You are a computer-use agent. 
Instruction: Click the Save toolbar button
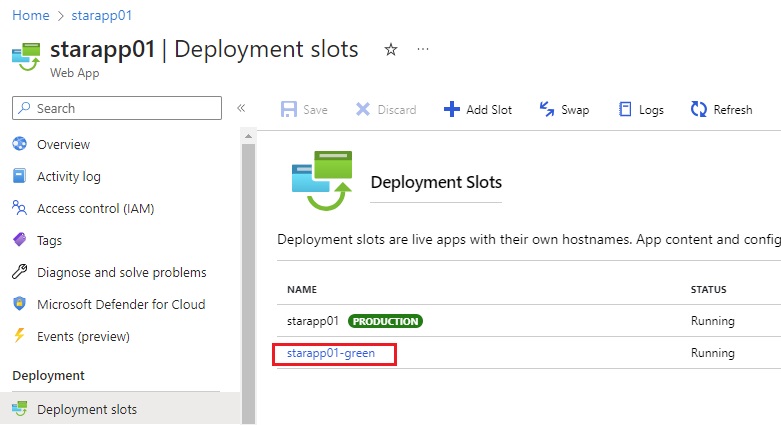tap(304, 109)
